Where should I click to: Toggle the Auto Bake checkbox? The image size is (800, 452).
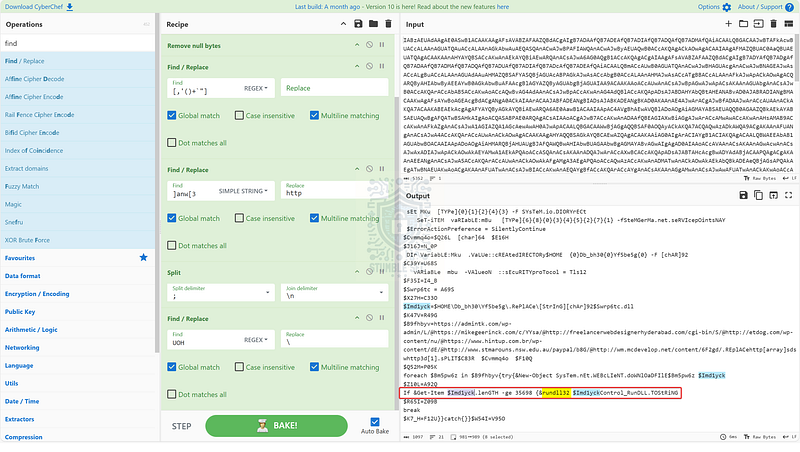[375, 422]
